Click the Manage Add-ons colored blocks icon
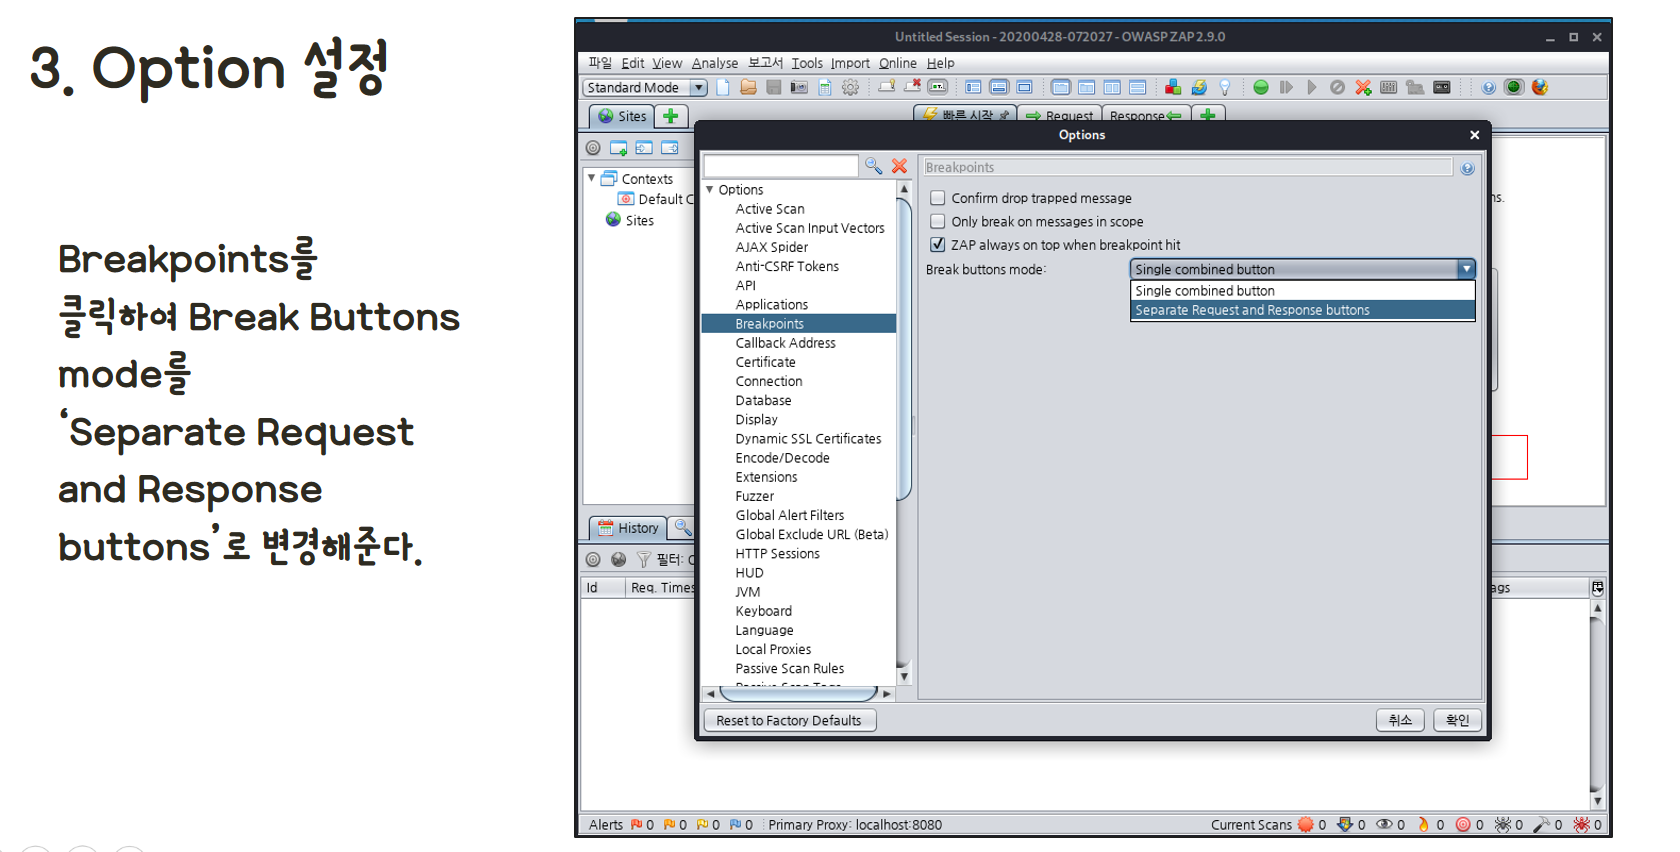The height and width of the screenshot is (852, 1680). pos(1173,88)
